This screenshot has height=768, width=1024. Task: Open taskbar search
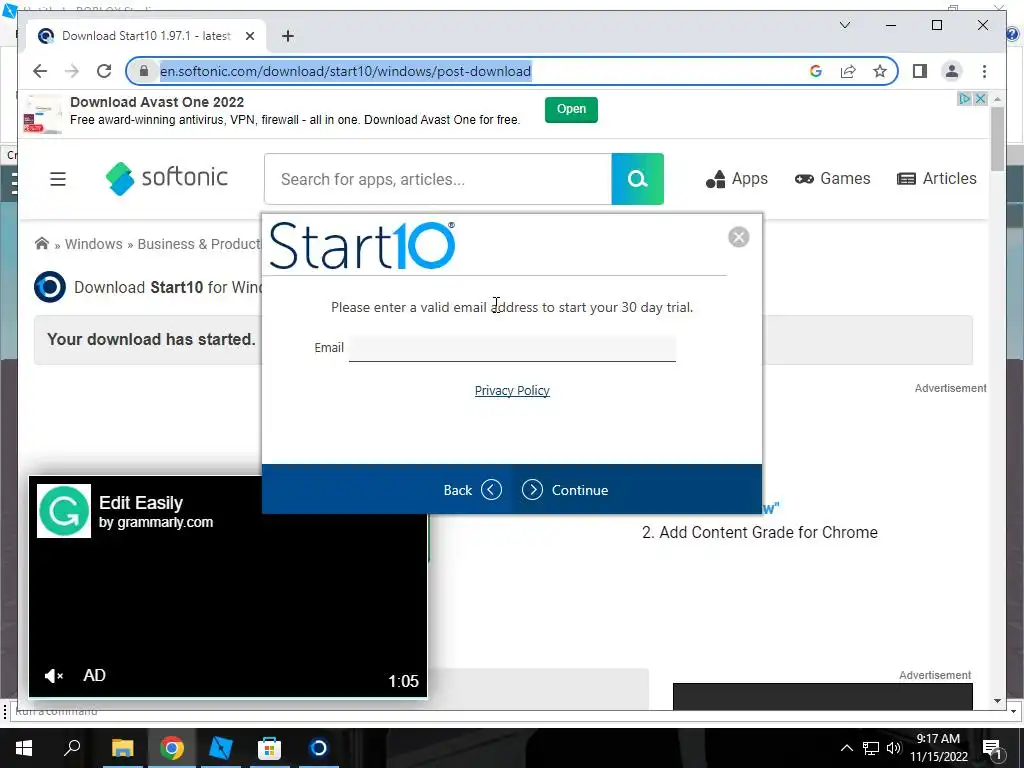click(x=72, y=748)
